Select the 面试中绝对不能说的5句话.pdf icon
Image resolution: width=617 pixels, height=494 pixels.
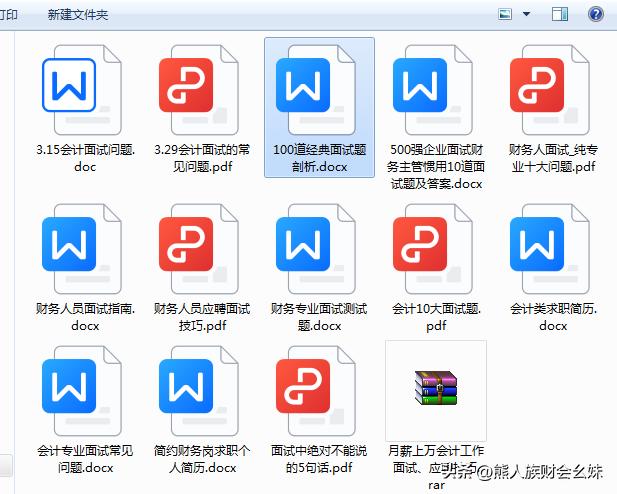[x=316, y=391]
